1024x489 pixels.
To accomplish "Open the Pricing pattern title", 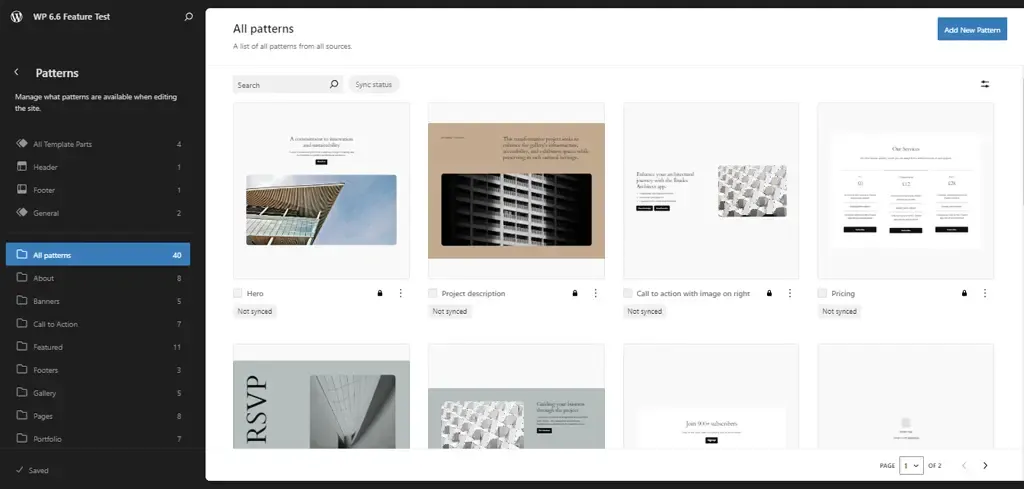I will pos(843,293).
